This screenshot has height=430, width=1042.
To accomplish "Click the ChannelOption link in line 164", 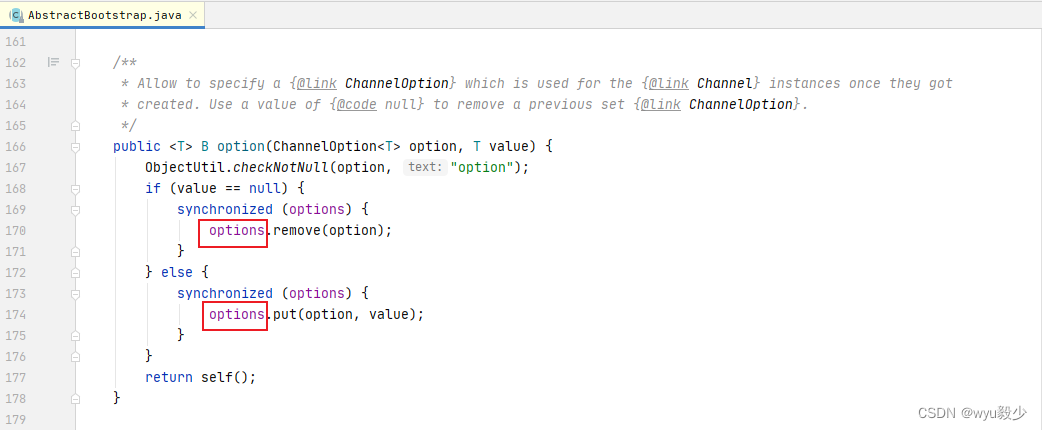I will click(x=741, y=104).
